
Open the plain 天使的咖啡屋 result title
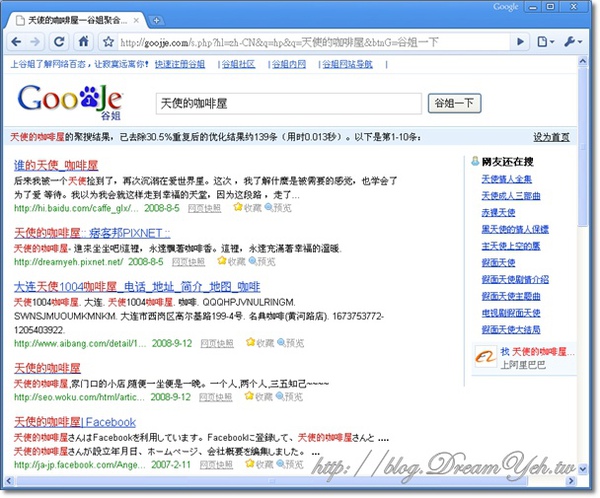pyautogui.click(x=47, y=368)
